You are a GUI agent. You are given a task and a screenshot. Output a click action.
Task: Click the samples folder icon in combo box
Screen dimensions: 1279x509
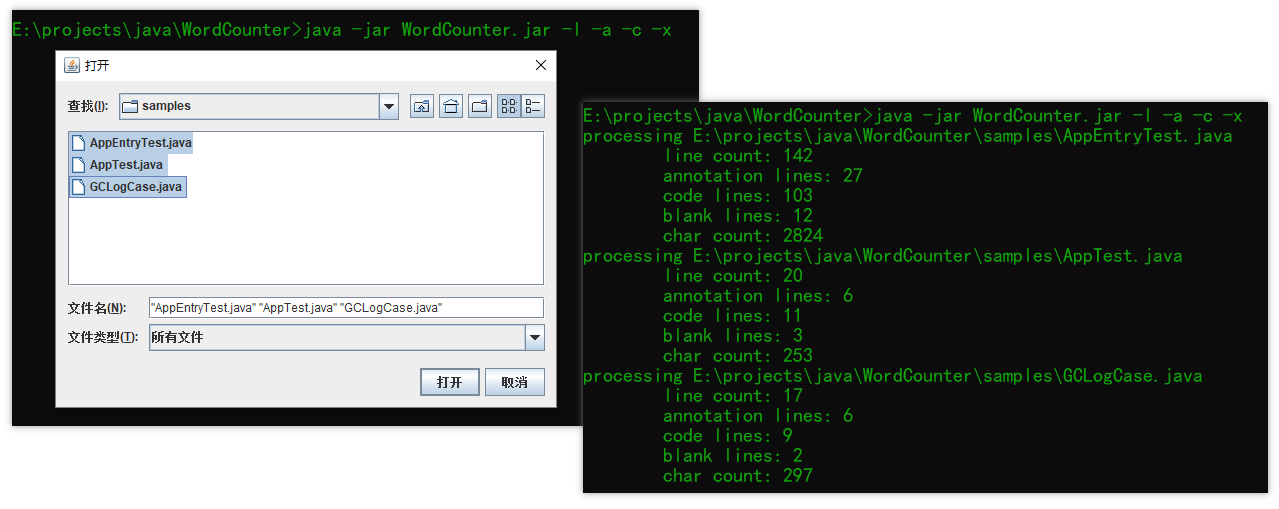point(130,106)
